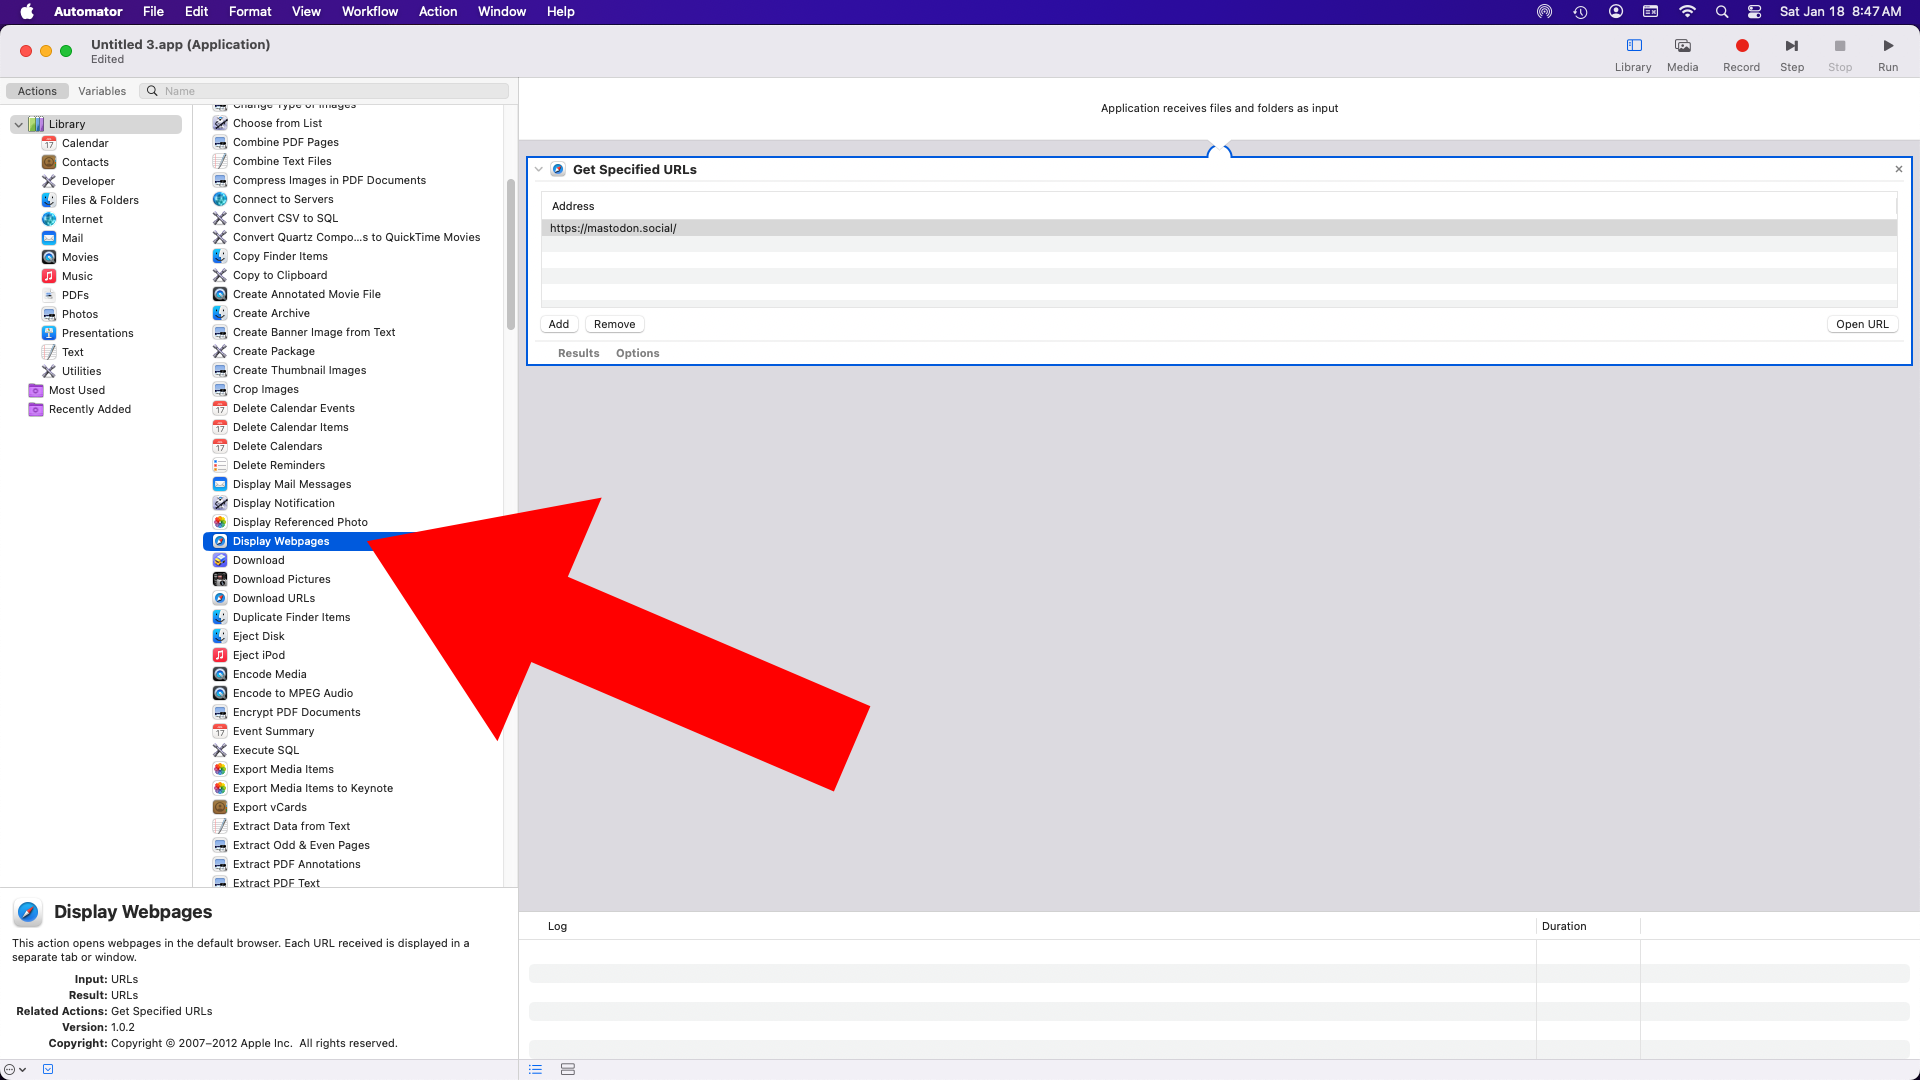Add a new URL address
The height and width of the screenshot is (1080, 1920).
click(x=559, y=324)
